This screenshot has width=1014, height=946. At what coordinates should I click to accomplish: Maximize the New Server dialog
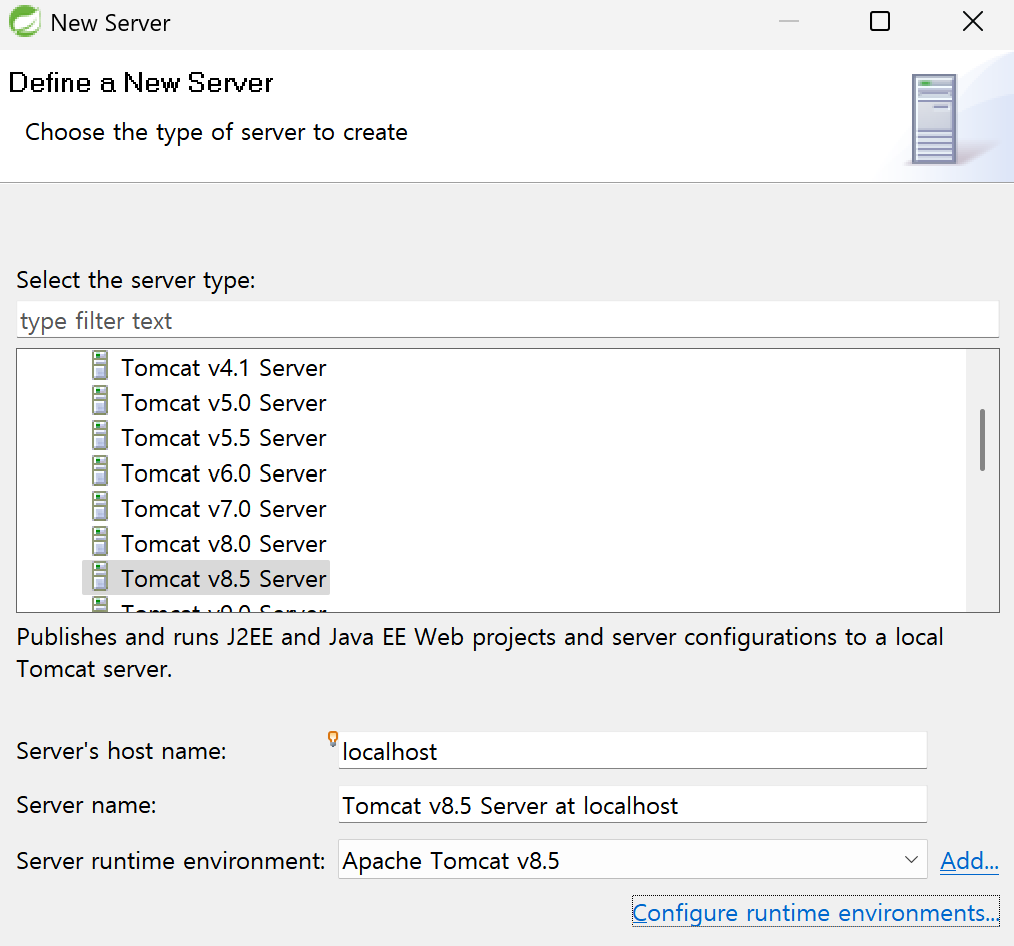879,21
